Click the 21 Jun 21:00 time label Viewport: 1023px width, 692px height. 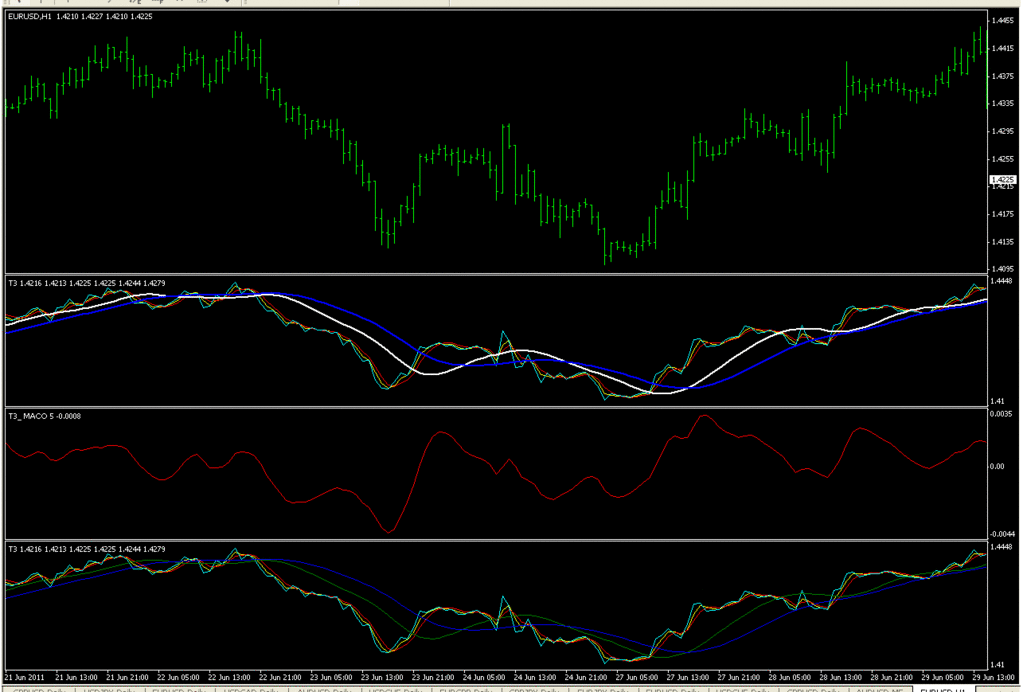coord(127,678)
